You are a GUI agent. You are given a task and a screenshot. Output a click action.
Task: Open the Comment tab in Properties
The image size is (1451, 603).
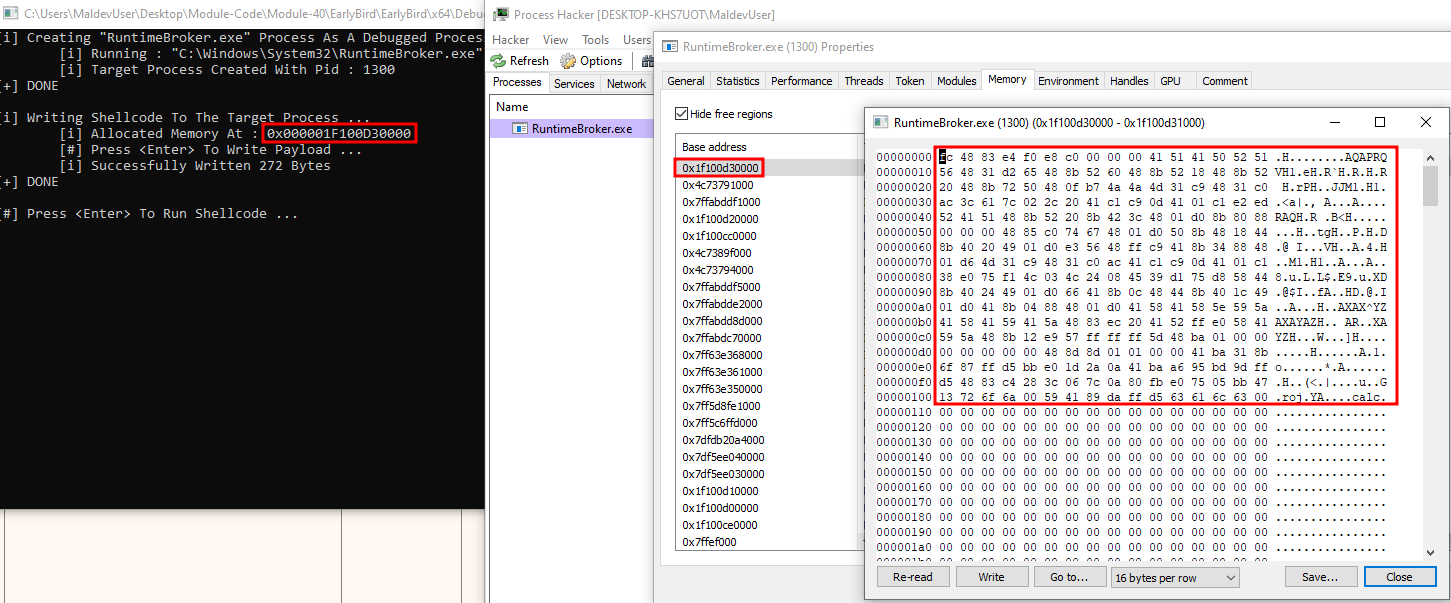click(1225, 81)
